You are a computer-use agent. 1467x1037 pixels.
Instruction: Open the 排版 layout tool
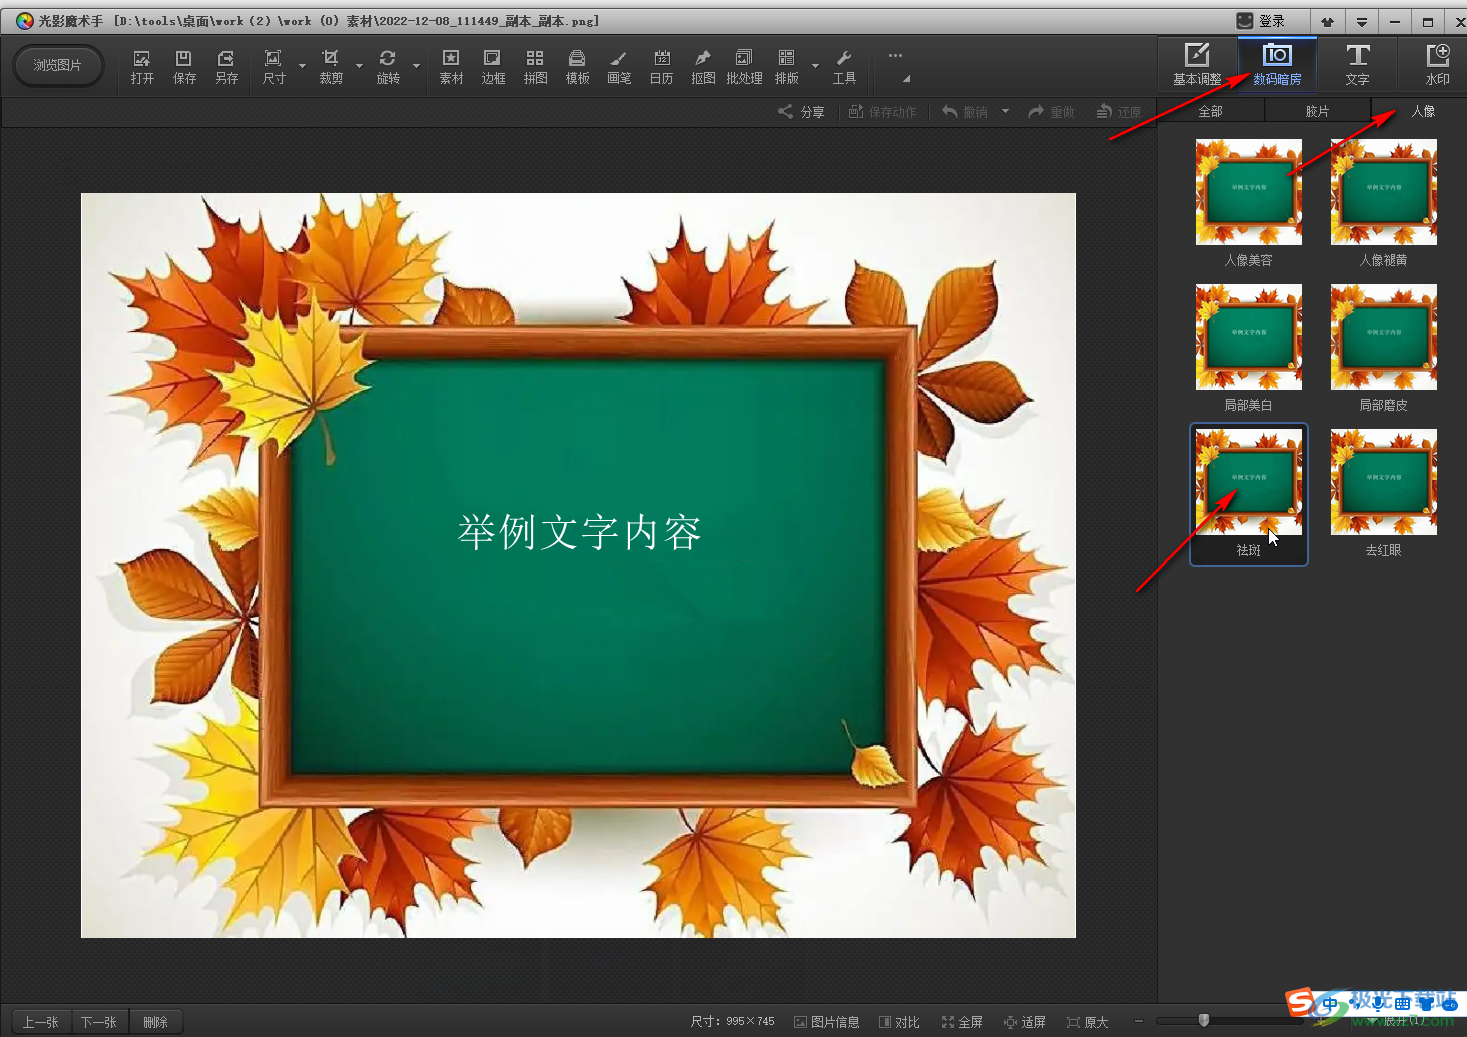click(x=787, y=67)
